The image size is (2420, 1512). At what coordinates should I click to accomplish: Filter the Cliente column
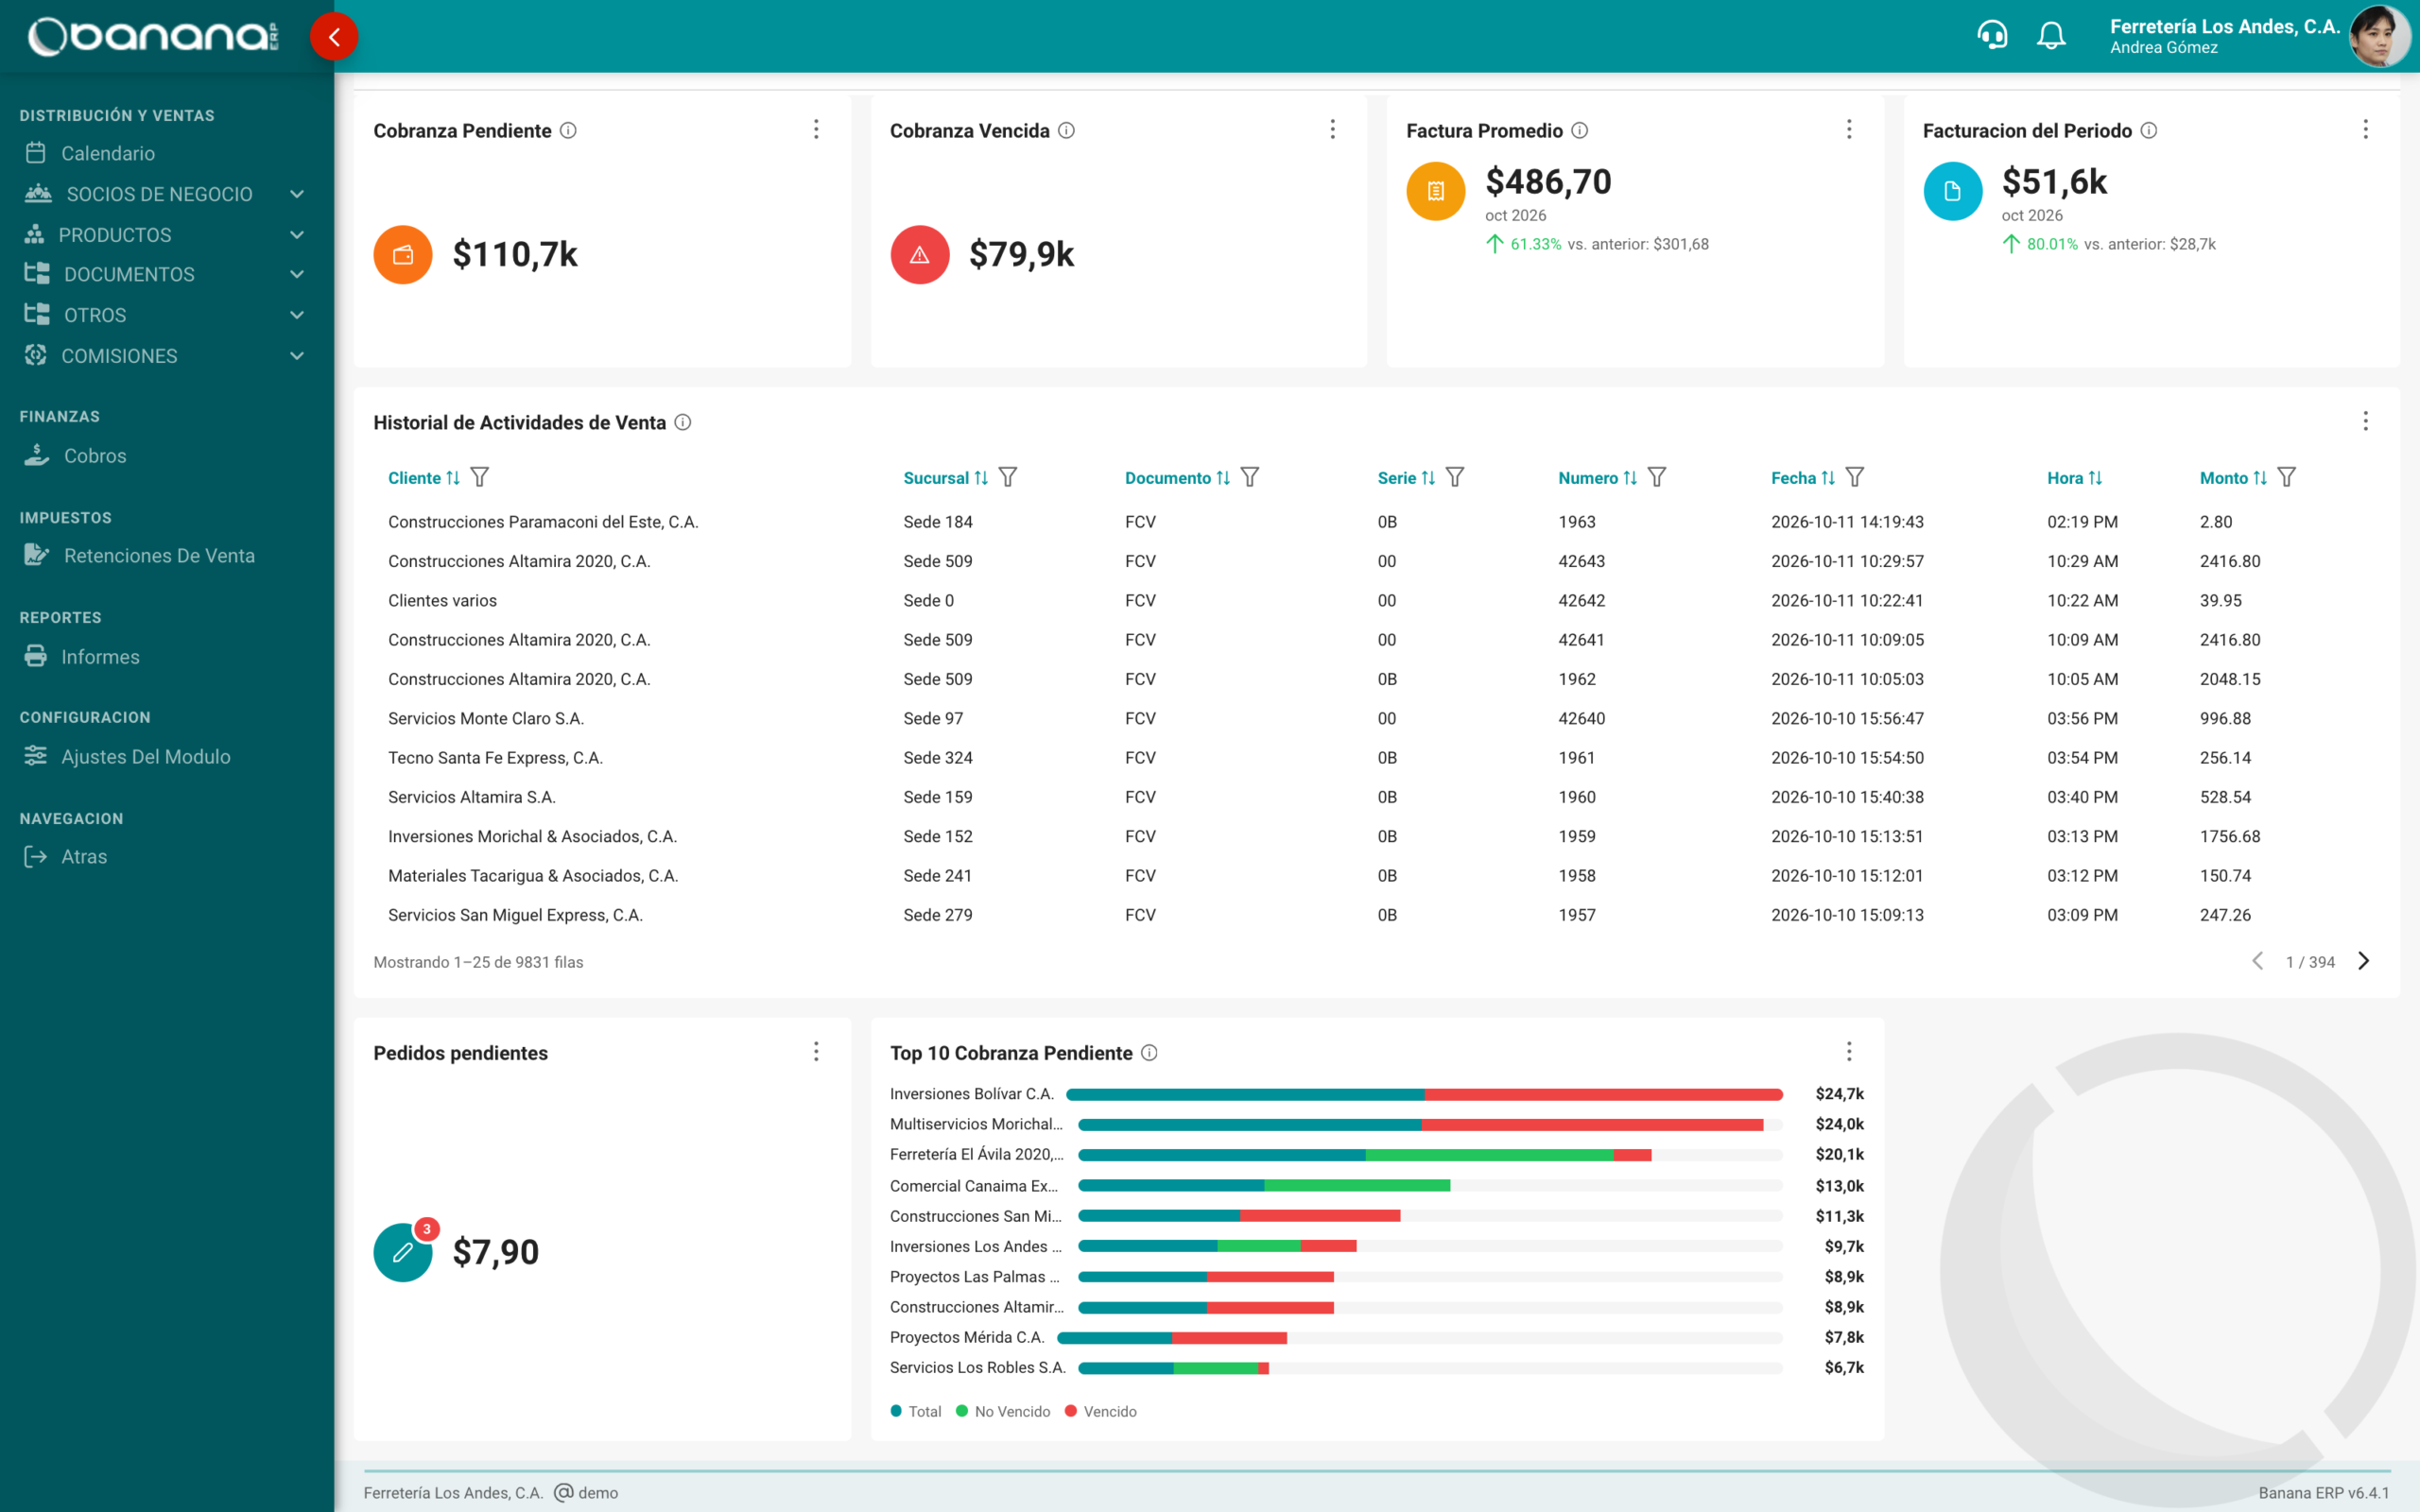pos(480,478)
